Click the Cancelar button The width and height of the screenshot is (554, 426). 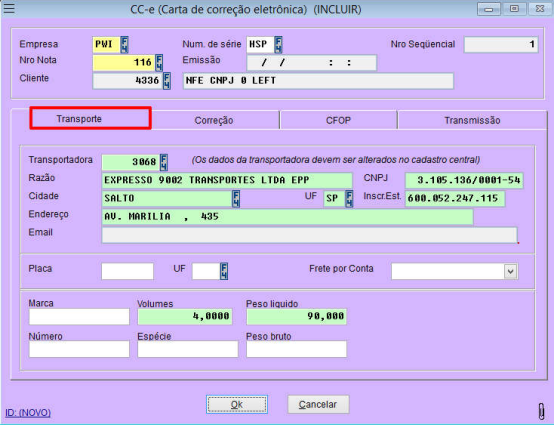(x=318, y=404)
